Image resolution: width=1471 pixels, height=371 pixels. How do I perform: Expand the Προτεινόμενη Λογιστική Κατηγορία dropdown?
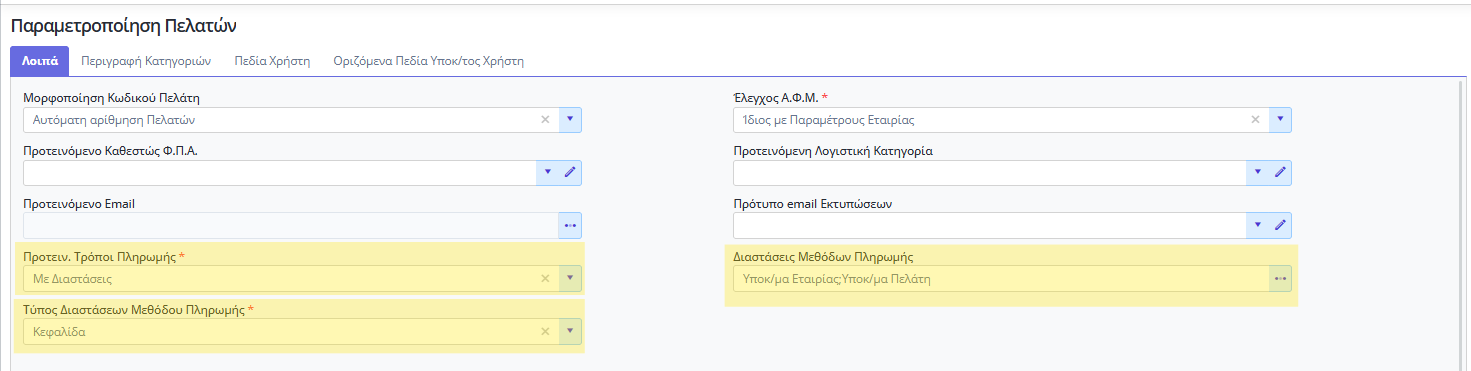[x=1257, y=172]
